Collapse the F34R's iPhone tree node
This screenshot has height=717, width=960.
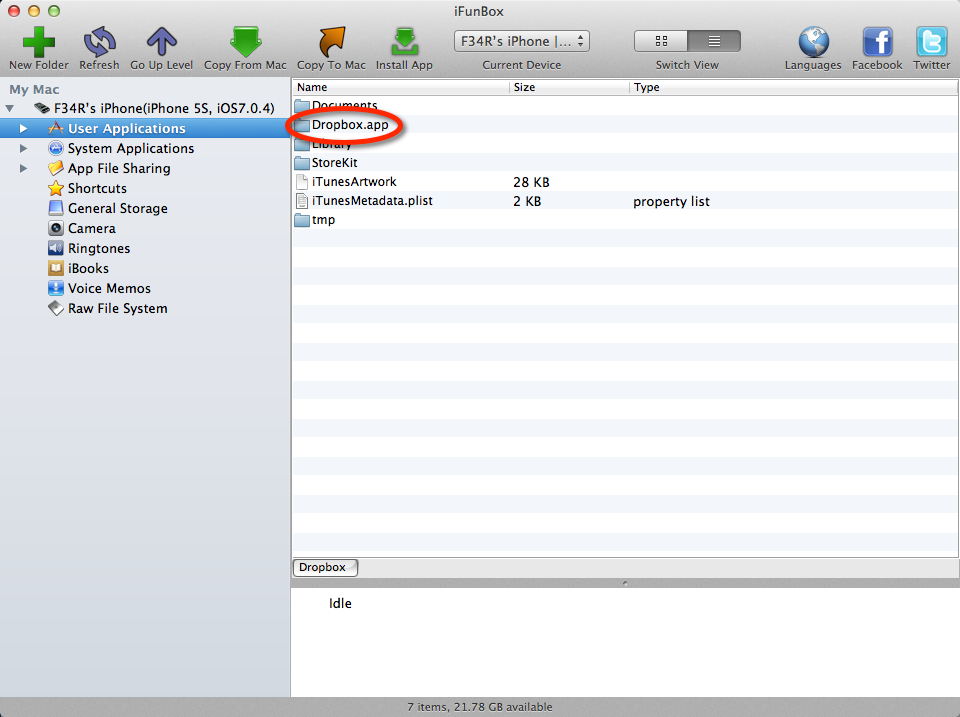click(x=10, y=108)
